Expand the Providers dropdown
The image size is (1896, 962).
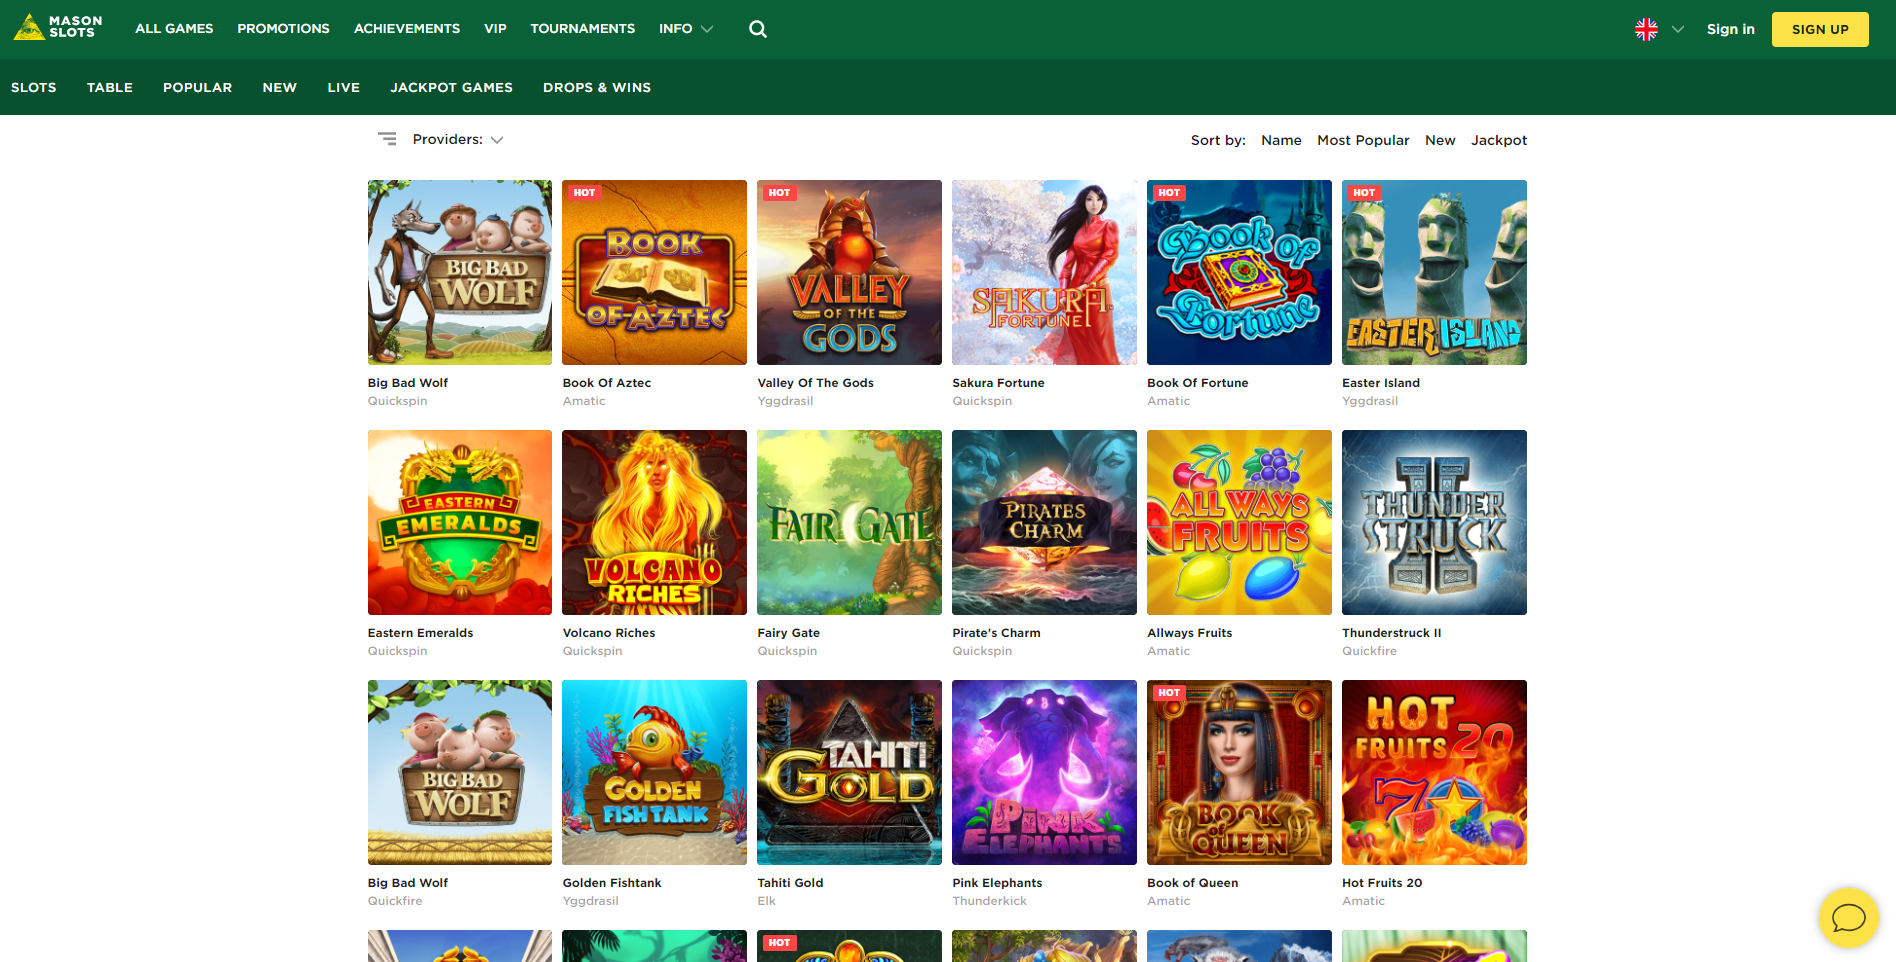tap(458, 139)
